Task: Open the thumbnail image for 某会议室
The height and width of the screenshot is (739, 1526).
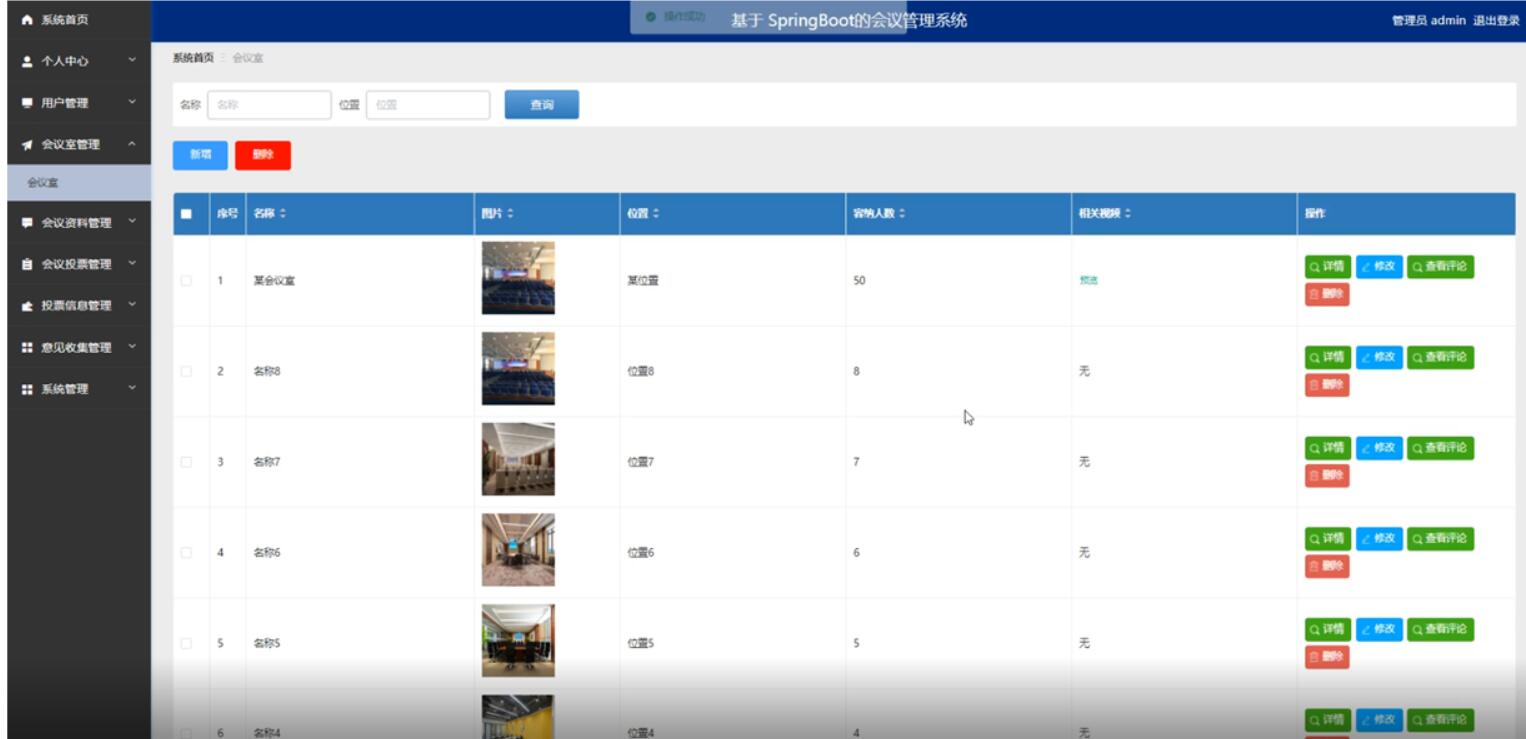Action: (518, 278)
